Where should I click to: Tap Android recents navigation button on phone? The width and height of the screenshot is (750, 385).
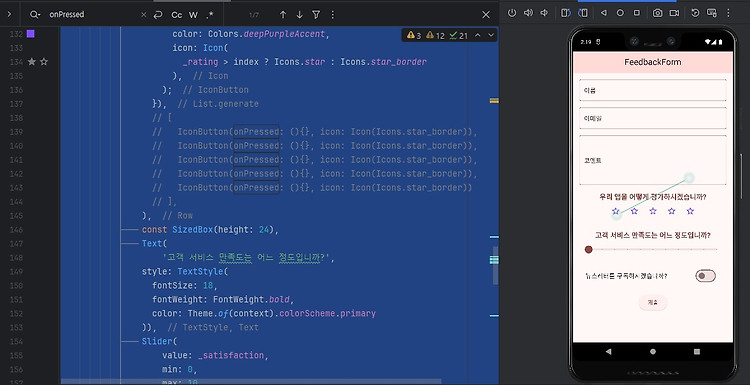click(x=697, y=352)
